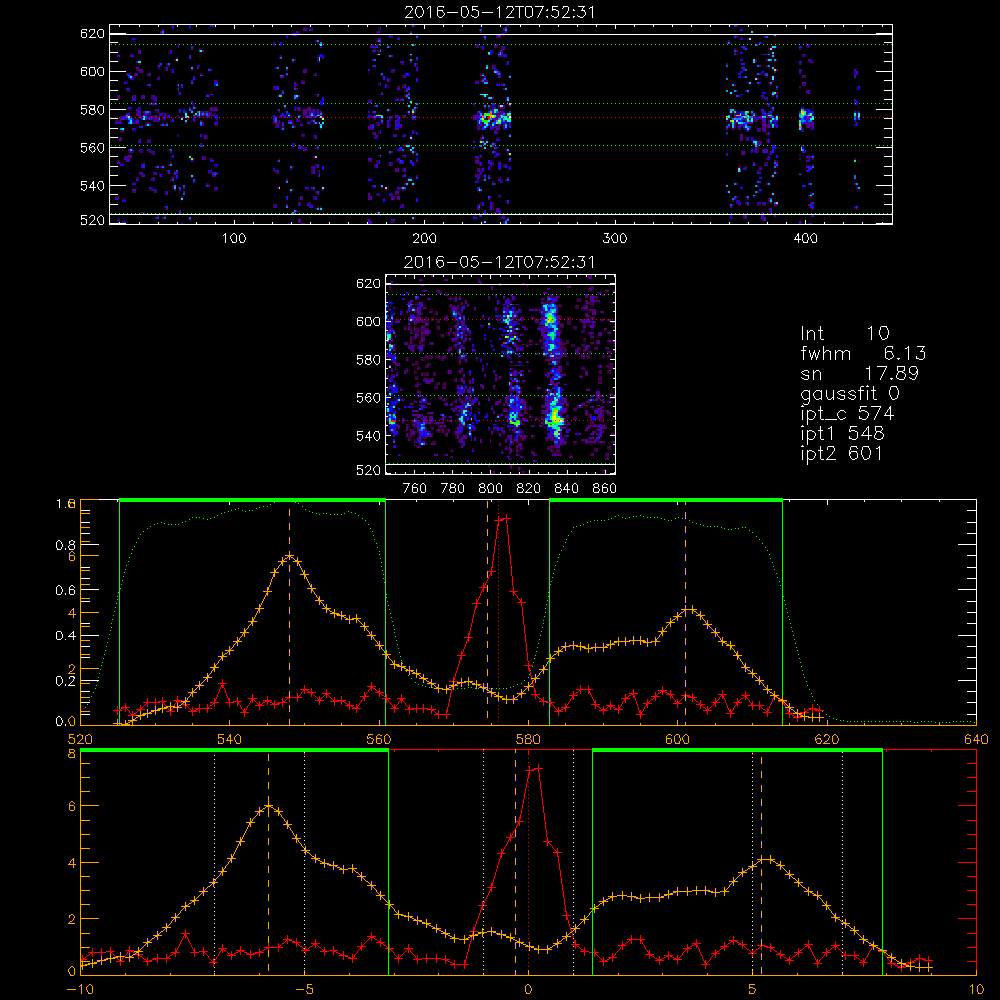Click white y-axis label 0.4 on profile plot
This screenshot has height=1000, width=1000.
65,636
